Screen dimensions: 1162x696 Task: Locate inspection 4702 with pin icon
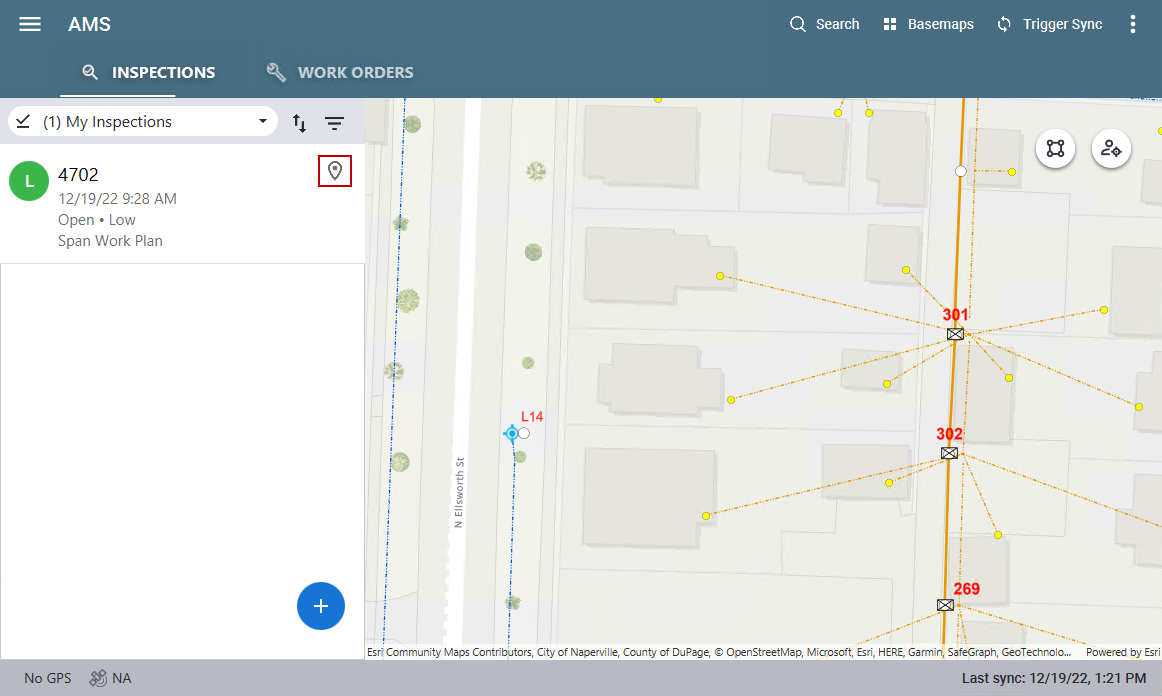tap(335, 172)
